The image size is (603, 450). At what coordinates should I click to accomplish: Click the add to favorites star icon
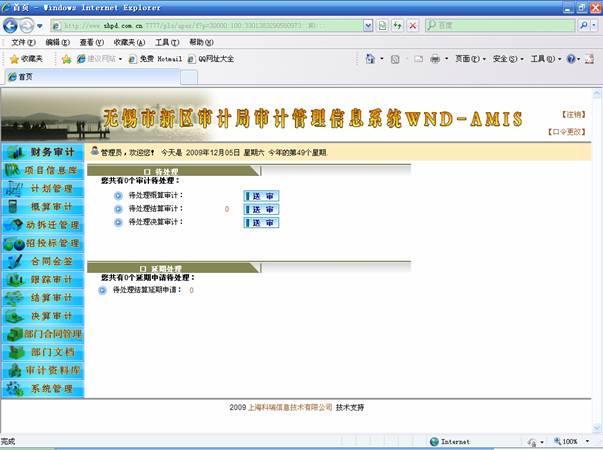coord(67,59)
